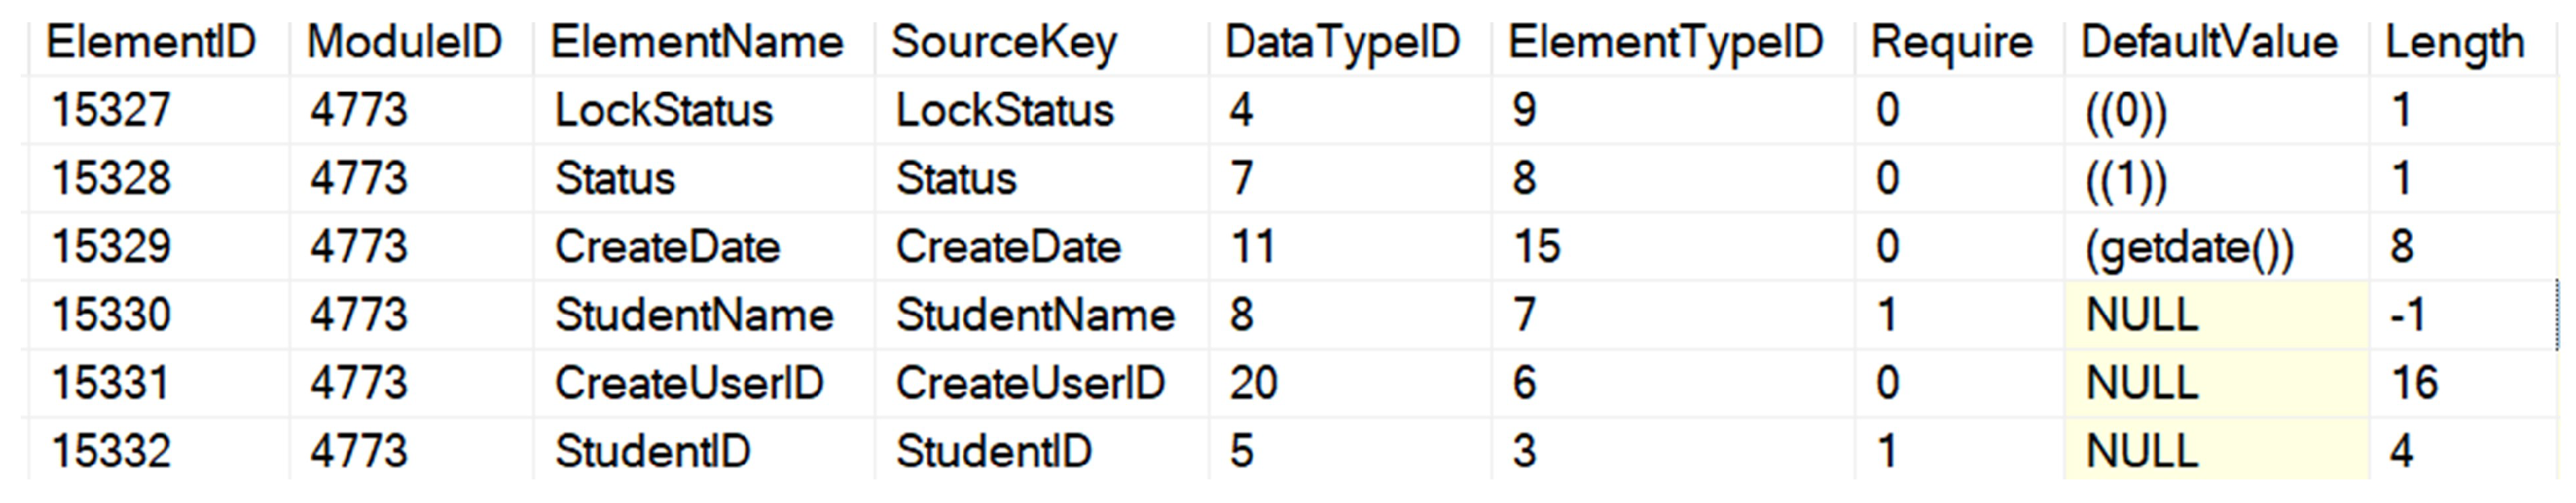Click the ElementID column header
The width and height of the screenshot is (2576, 503).
[x=151, y=43]
